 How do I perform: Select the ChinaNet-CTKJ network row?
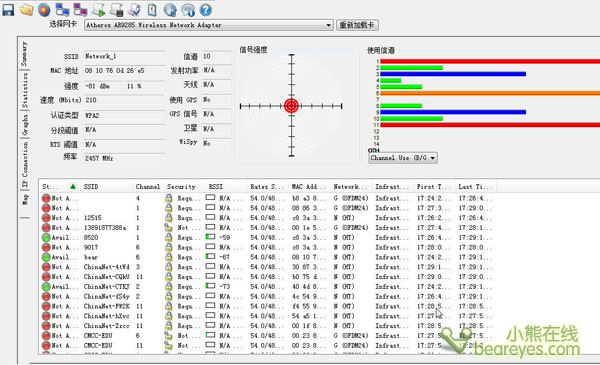click(x=268, y=287)
